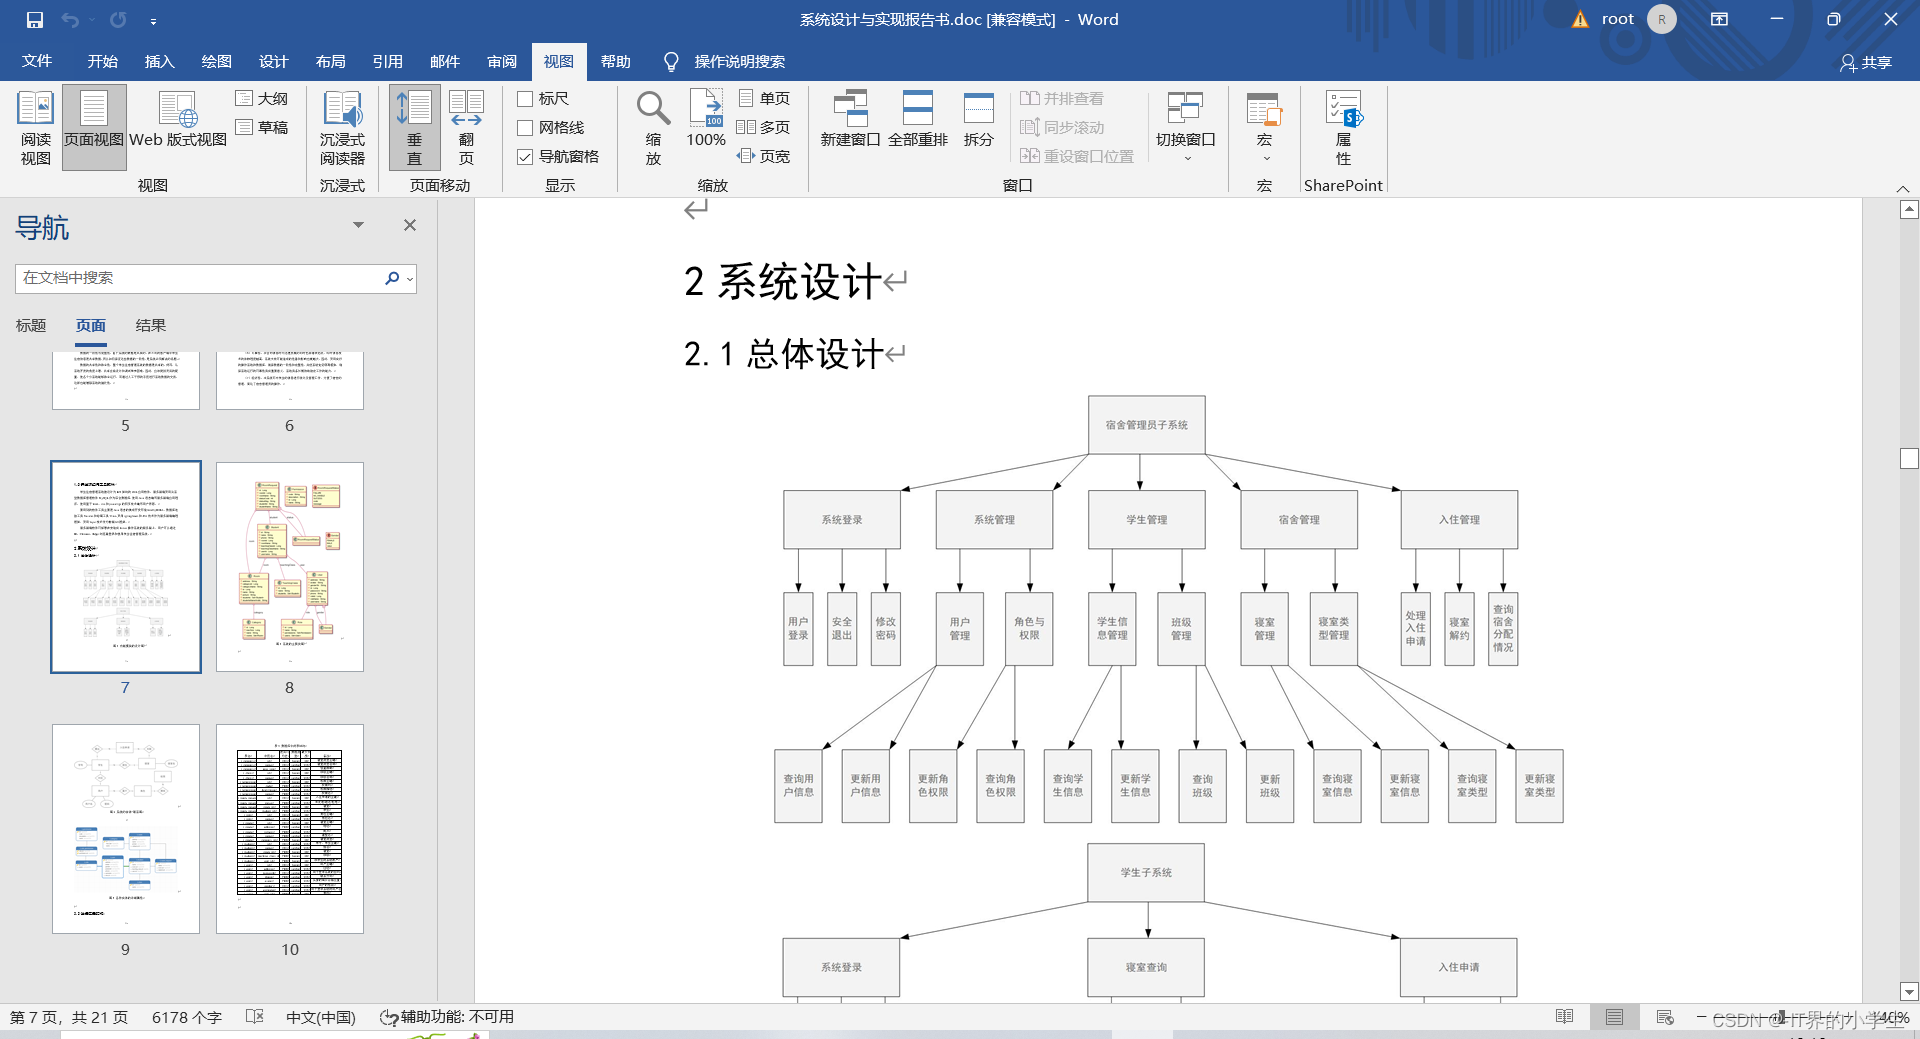Click the Save icon in title bar
1920x1039 pixels.
[35, 20]
